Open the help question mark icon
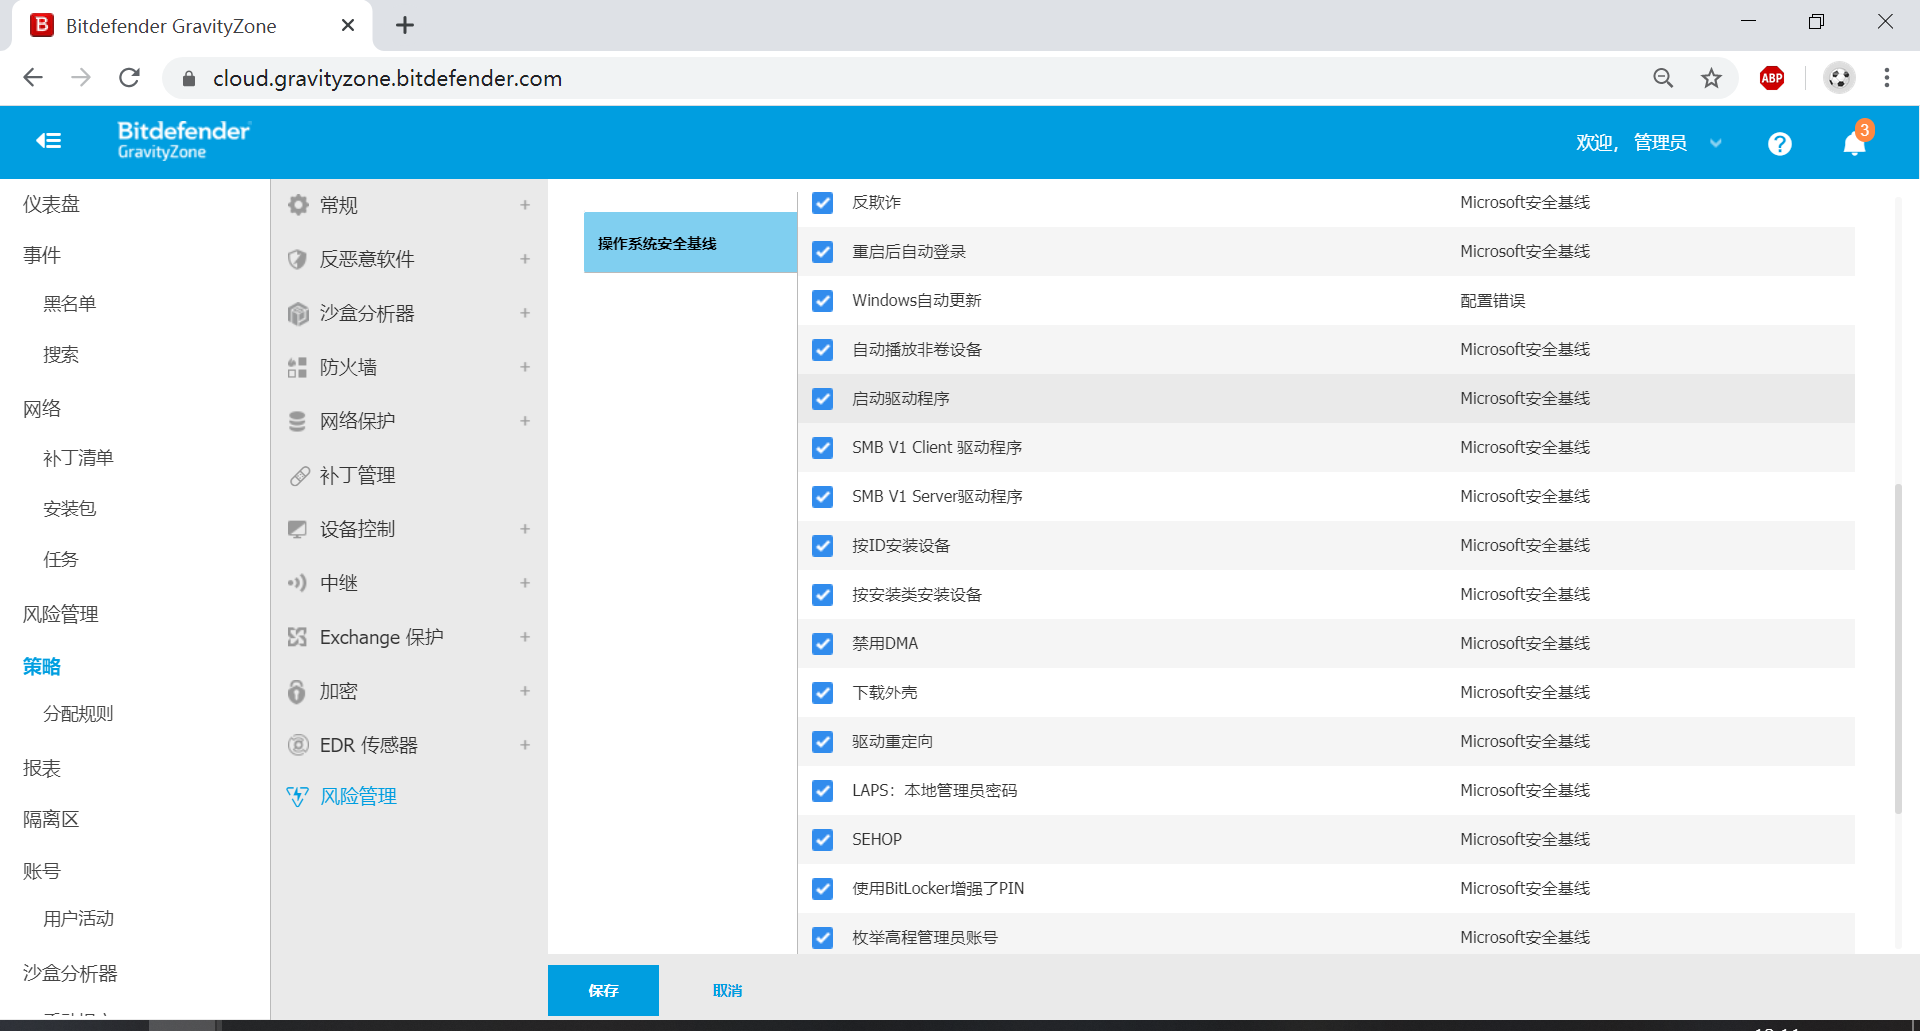Image resolution: width=1920 pixels, height=1031 pixels. (1779, 144)
